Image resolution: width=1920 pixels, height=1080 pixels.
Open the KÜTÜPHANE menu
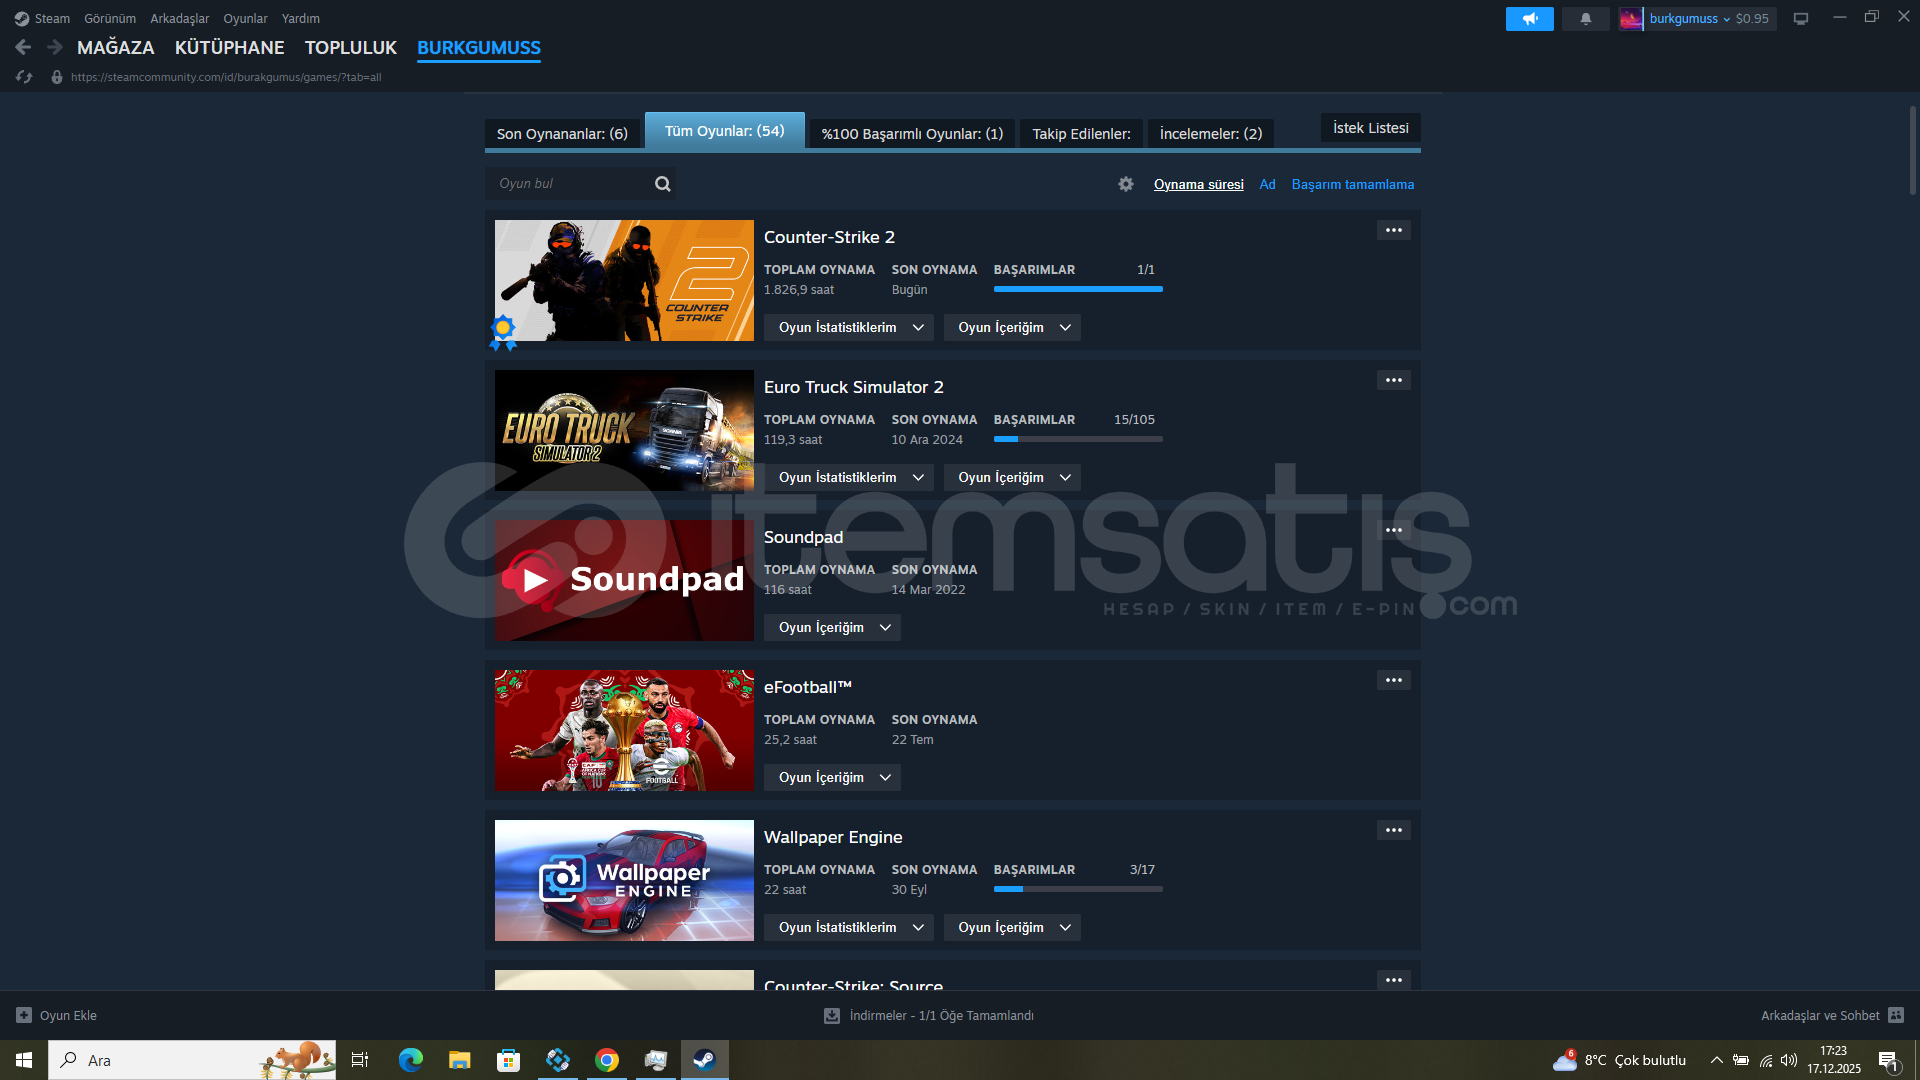(x=229, y=48)
